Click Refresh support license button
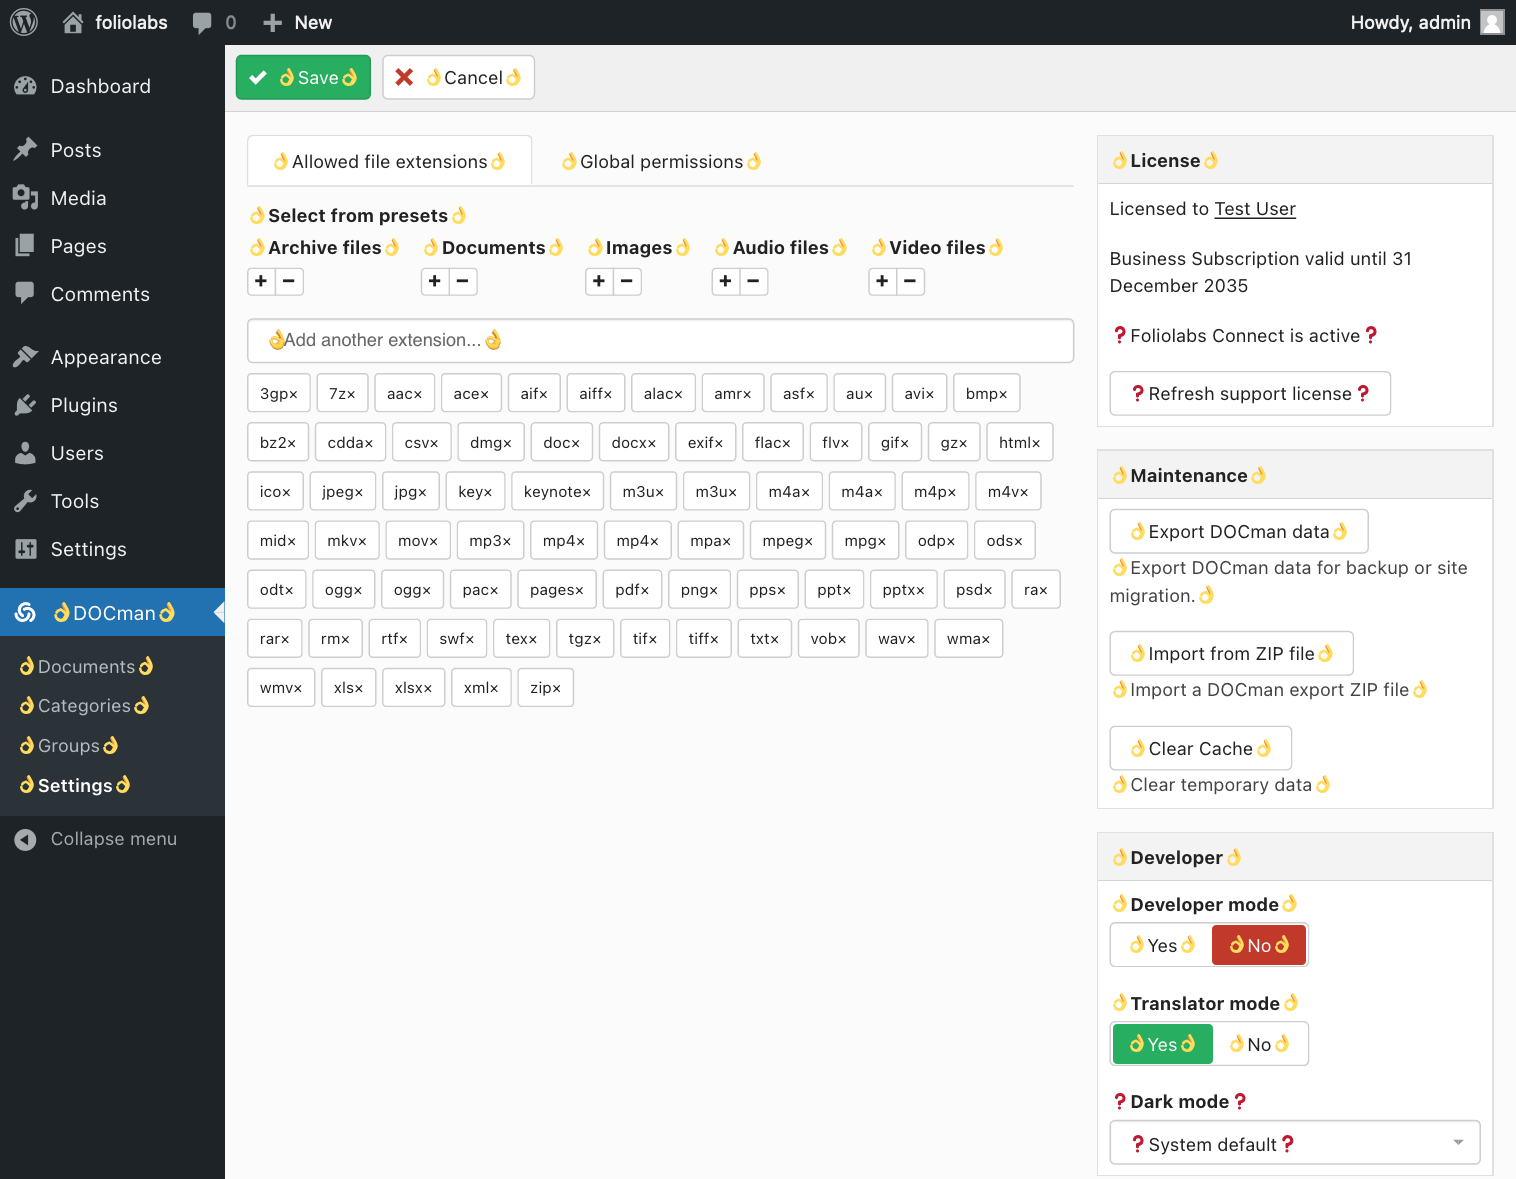This screenshot has width=1516, height=1179. (1250, 393)
